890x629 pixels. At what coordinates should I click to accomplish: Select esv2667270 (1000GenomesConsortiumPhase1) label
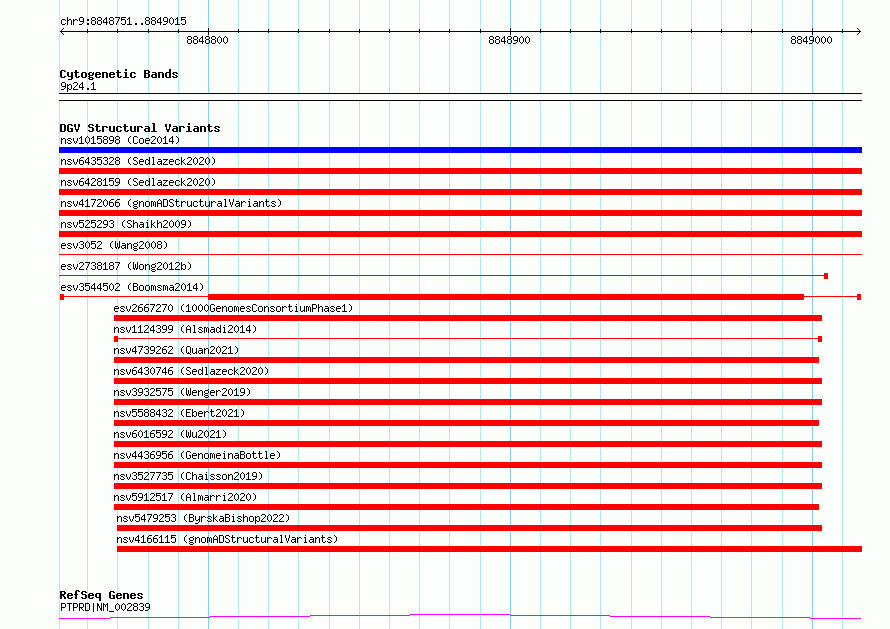pyautogui.click(x=233, y=308)
